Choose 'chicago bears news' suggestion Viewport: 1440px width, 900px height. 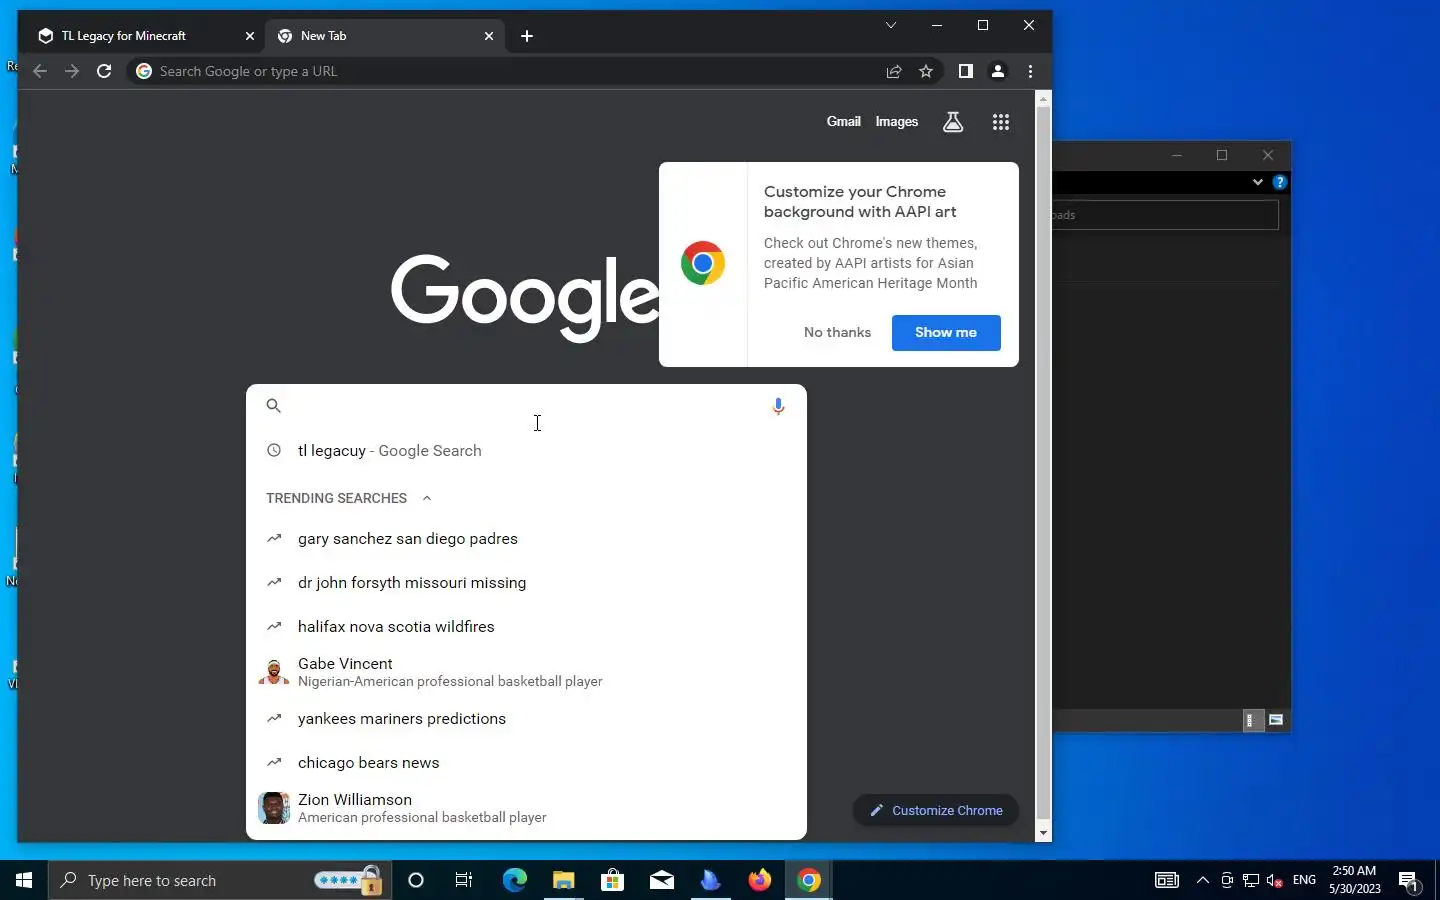pyautogui.click(x=526, y=763)
